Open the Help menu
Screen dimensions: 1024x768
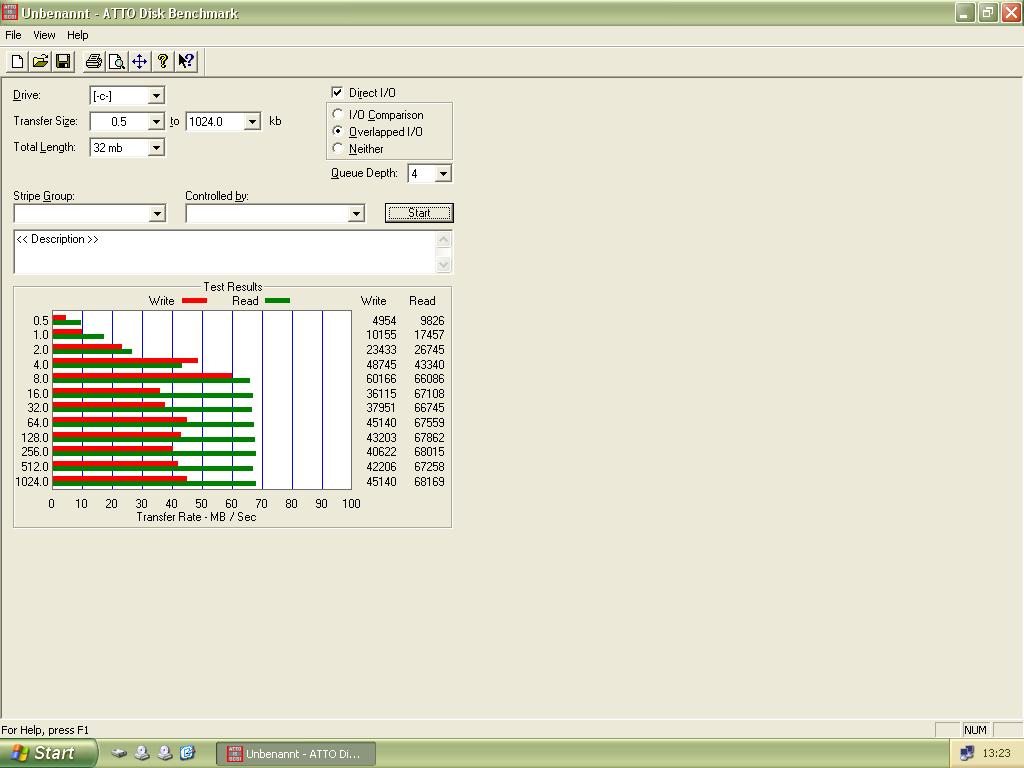78,35
